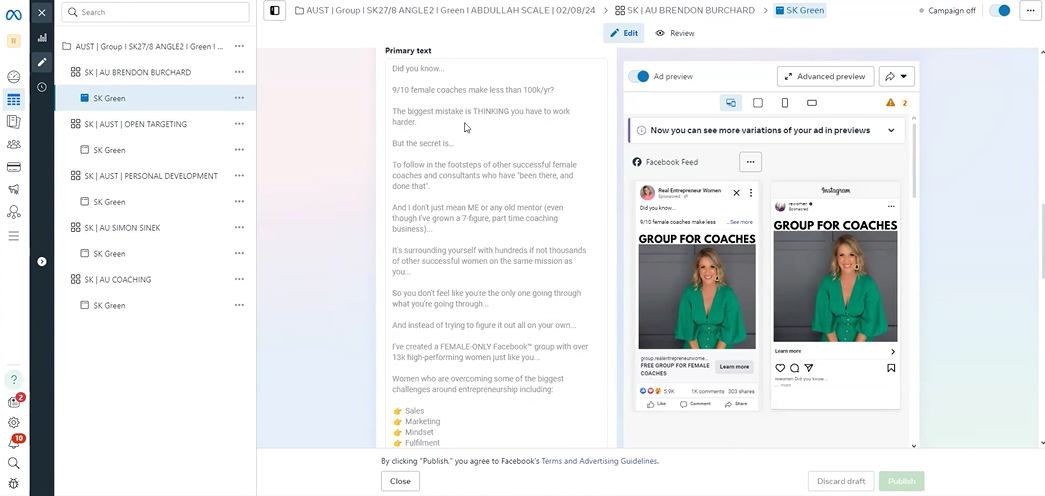Open the help question mark icon
The image size is (1045, 496).
[14, 380]
